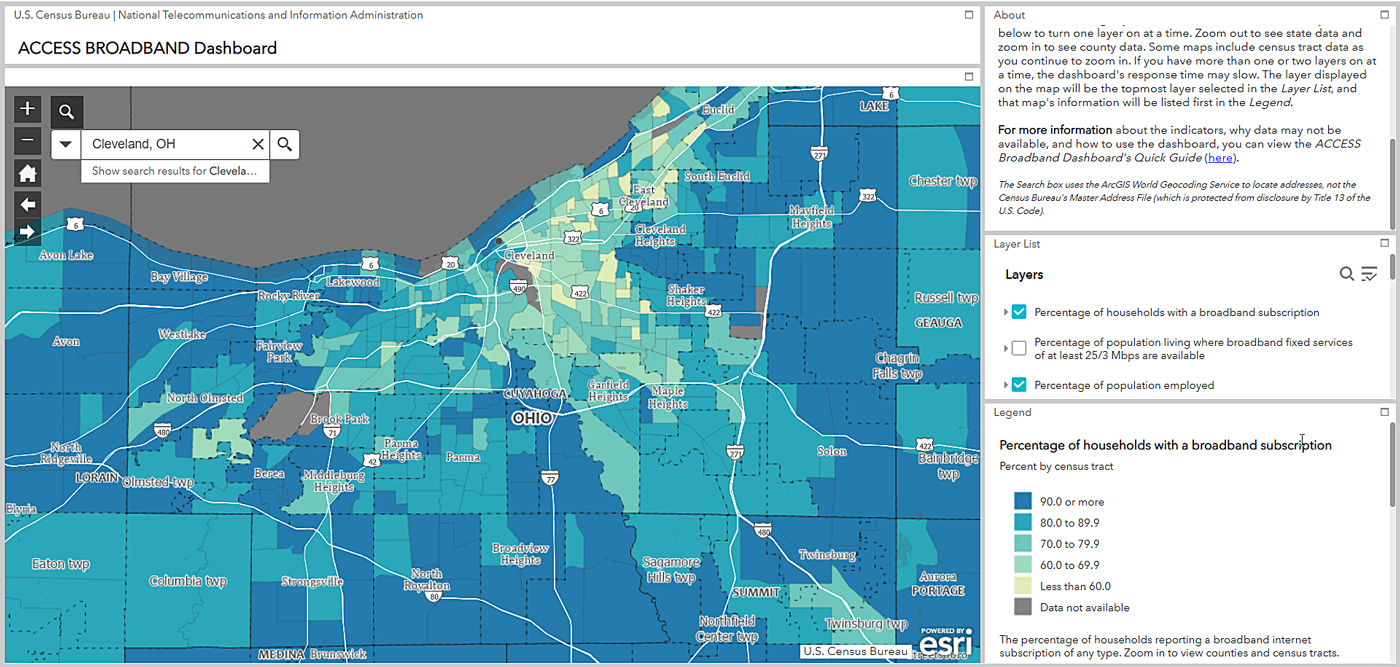This screenshot has width=1400, height=667.
Task: Go to previous map extent
Action: pyautogui.click(x=28, y=204)
